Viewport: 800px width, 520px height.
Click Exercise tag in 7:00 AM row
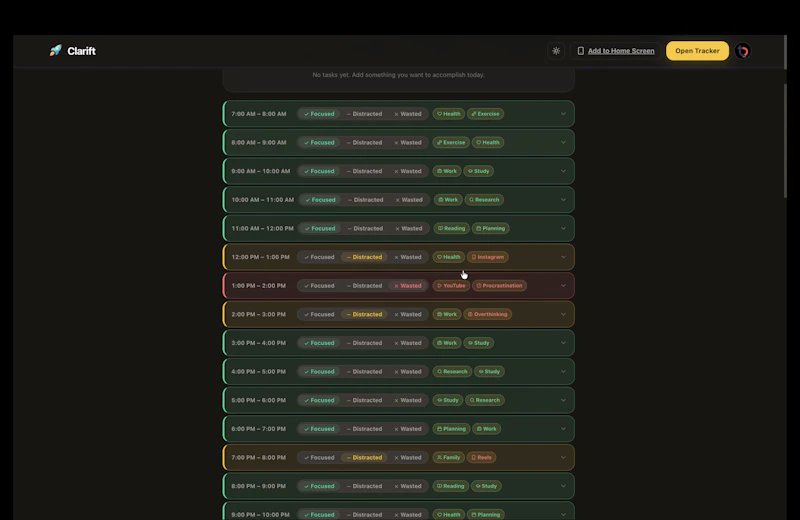pyautogui.click(x=485, y=114)
